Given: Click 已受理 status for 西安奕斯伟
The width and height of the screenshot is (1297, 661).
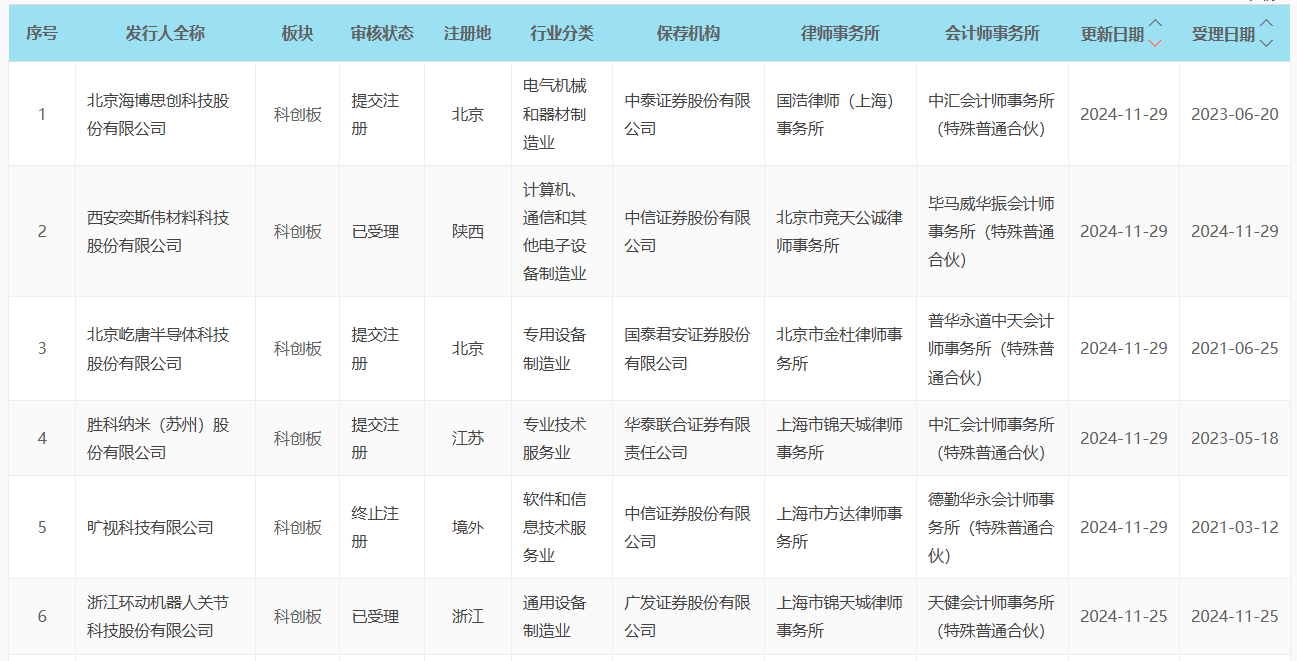Looking at the screenshot, I should pos(375,231).
